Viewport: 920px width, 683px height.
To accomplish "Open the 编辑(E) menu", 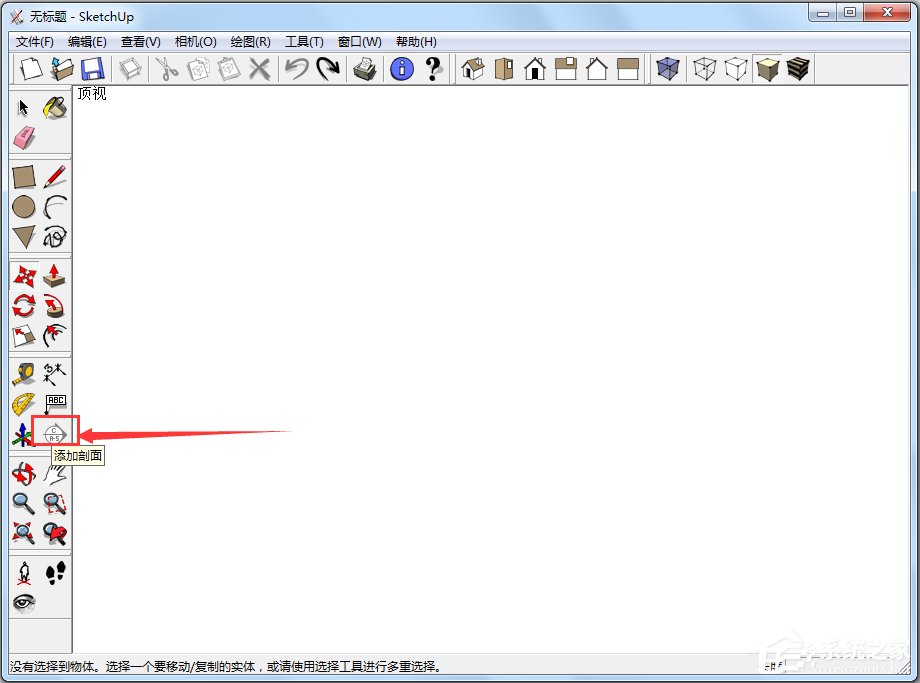I will (87, 42).
